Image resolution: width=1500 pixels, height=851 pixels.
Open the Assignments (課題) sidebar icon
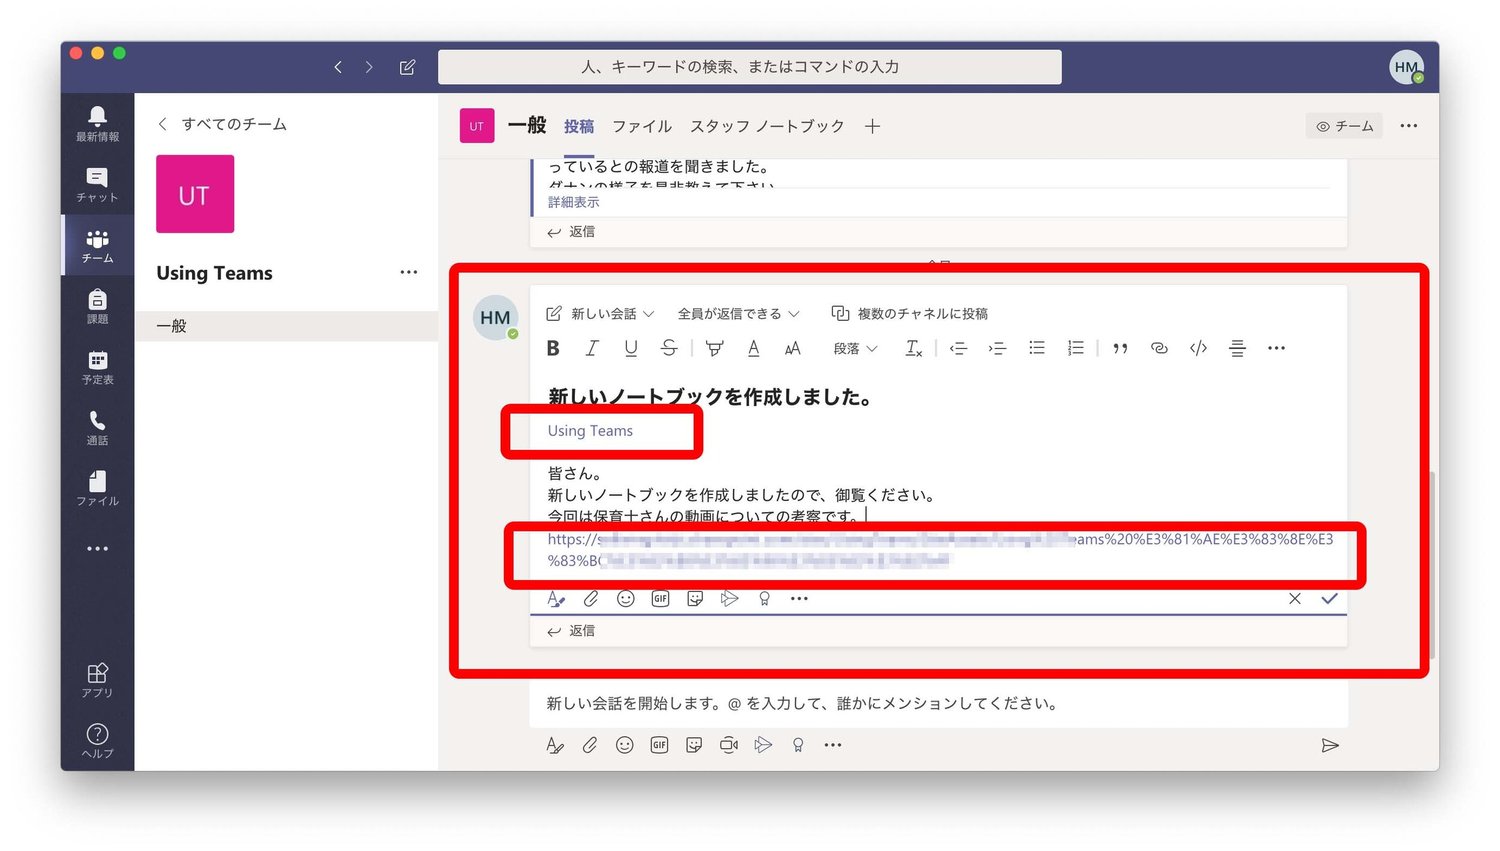coord(97,306)
